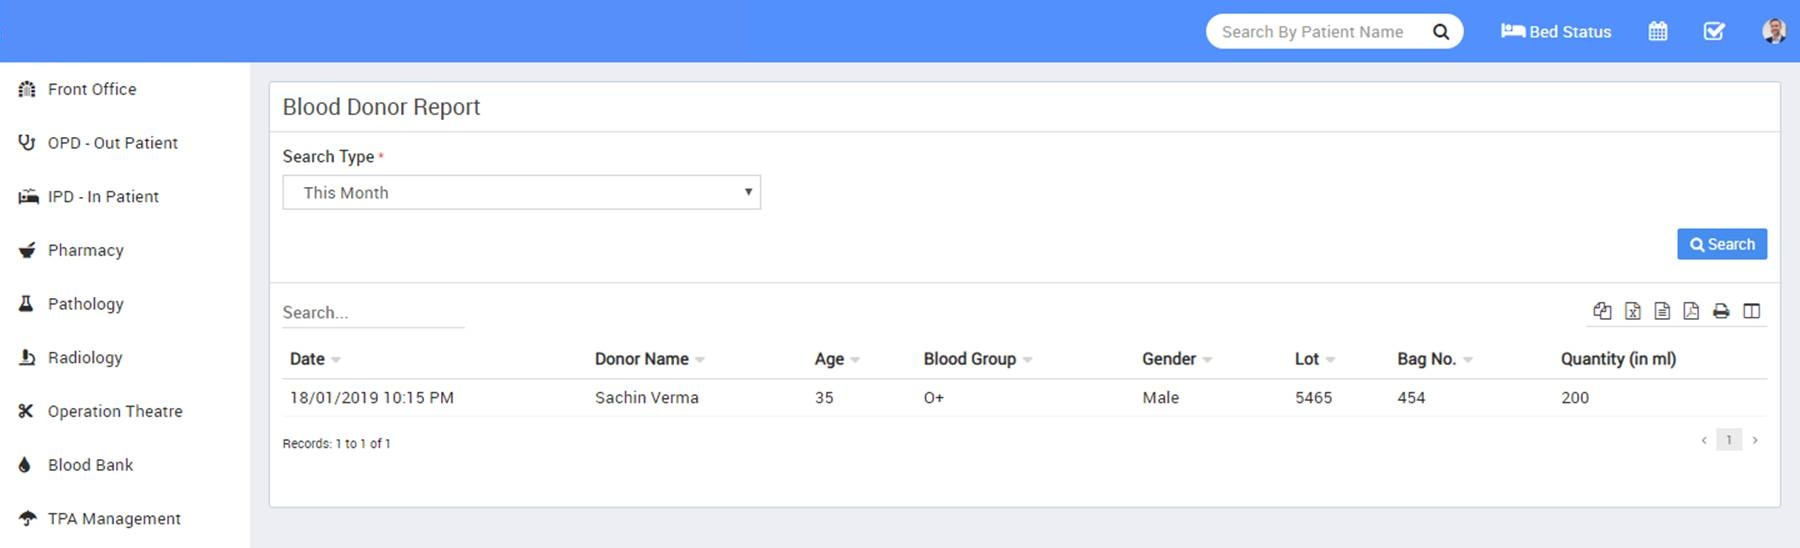Open the task checklist icon
This screenshot has width=1800, height=548.
tap(1714, 32)
